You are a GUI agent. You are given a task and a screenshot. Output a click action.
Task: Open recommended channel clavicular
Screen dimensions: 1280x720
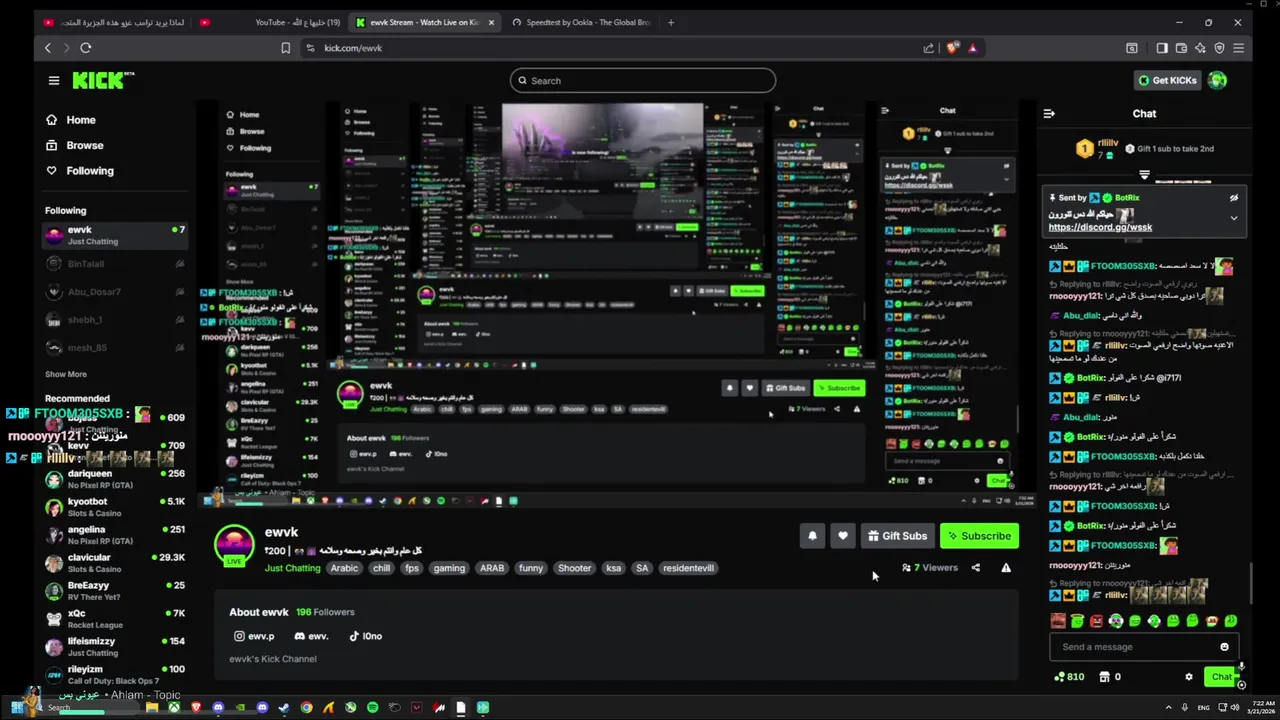pyautogui.click(x=114, y=563)
